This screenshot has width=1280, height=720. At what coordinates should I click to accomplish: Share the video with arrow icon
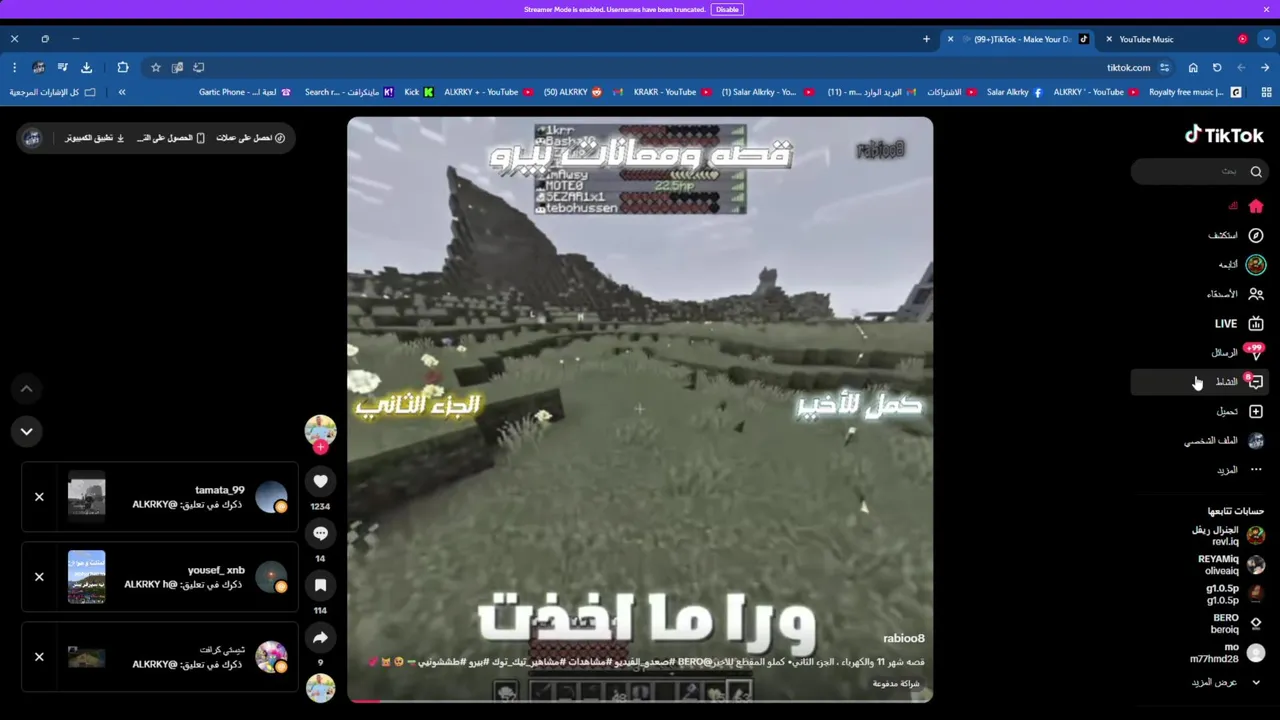coord(320,637)
